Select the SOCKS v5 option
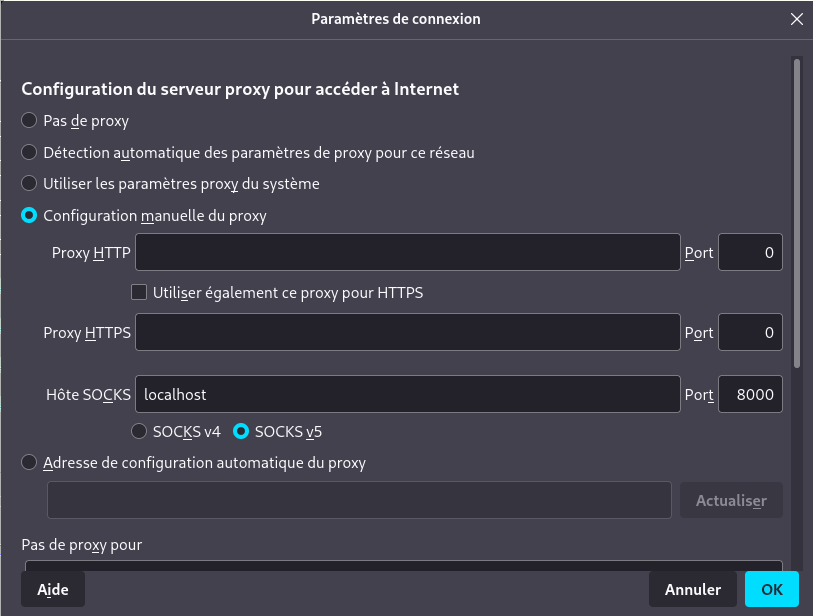 click(241, 432)
